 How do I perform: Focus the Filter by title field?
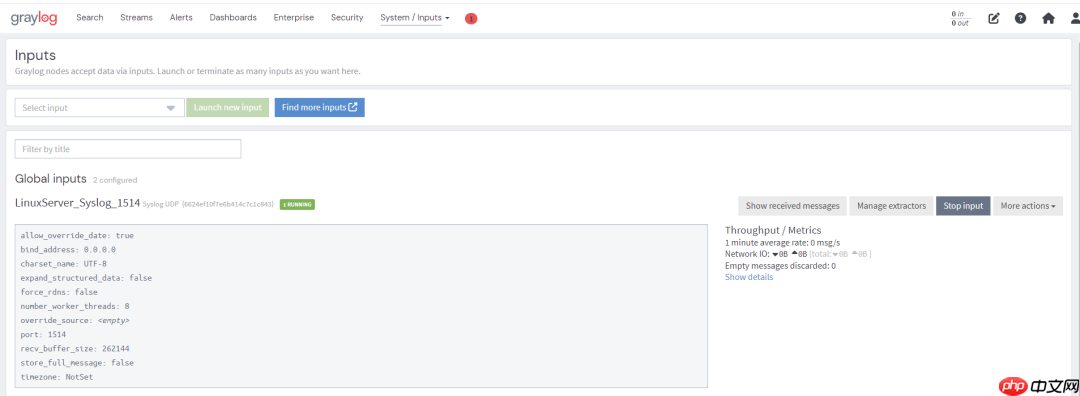coord(128,149)
